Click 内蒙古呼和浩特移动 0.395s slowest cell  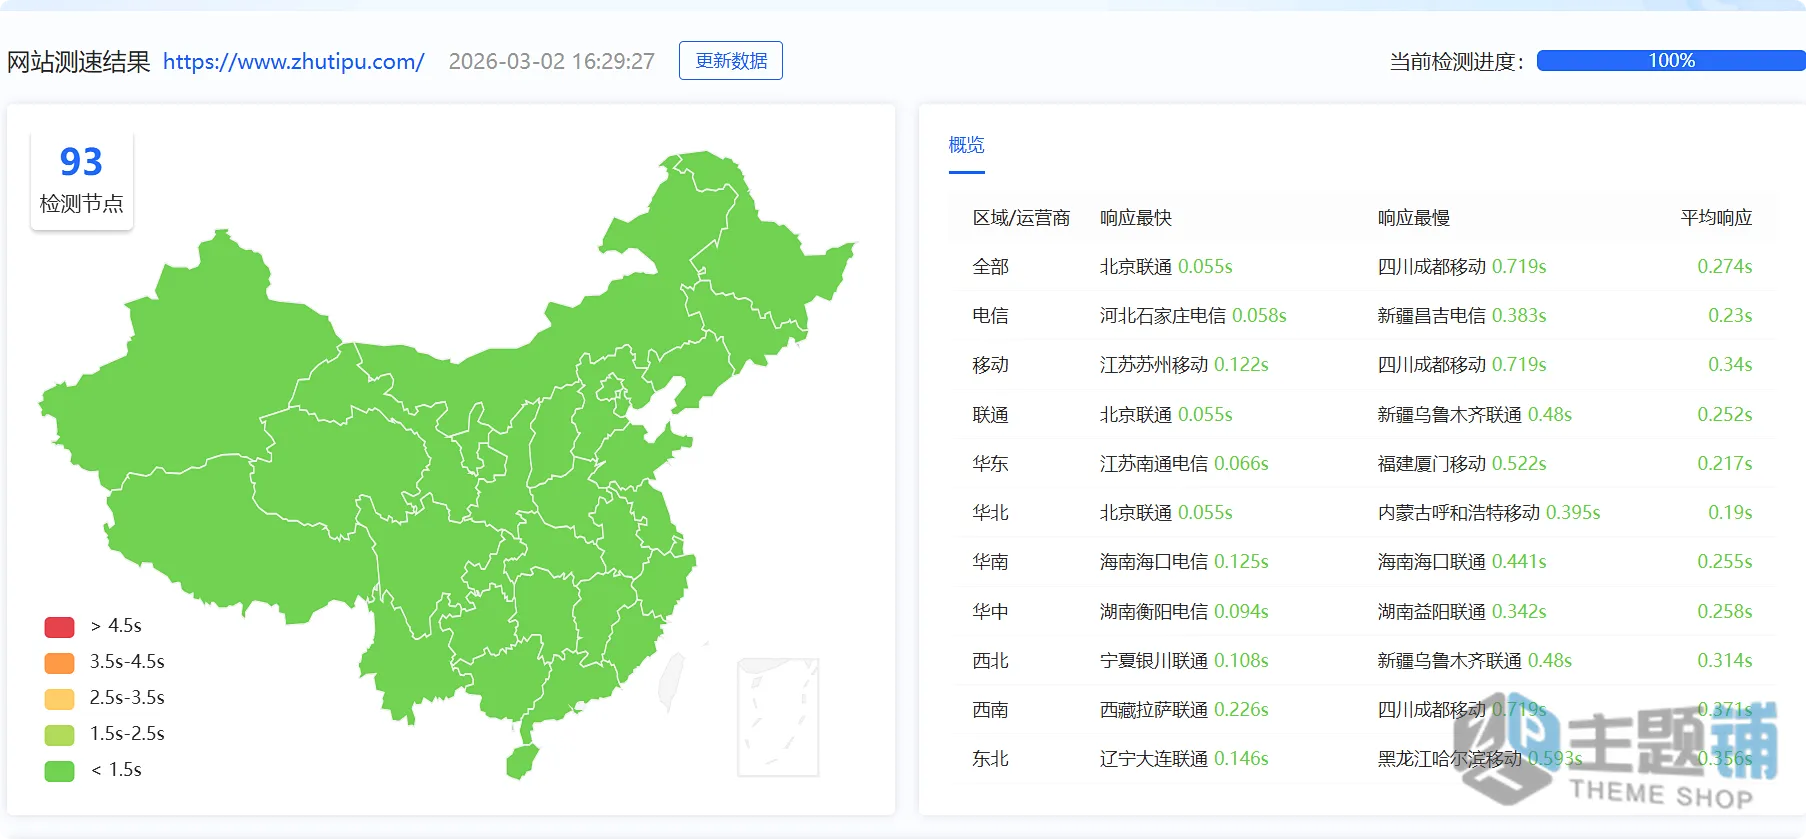[x=1489, y=512]
